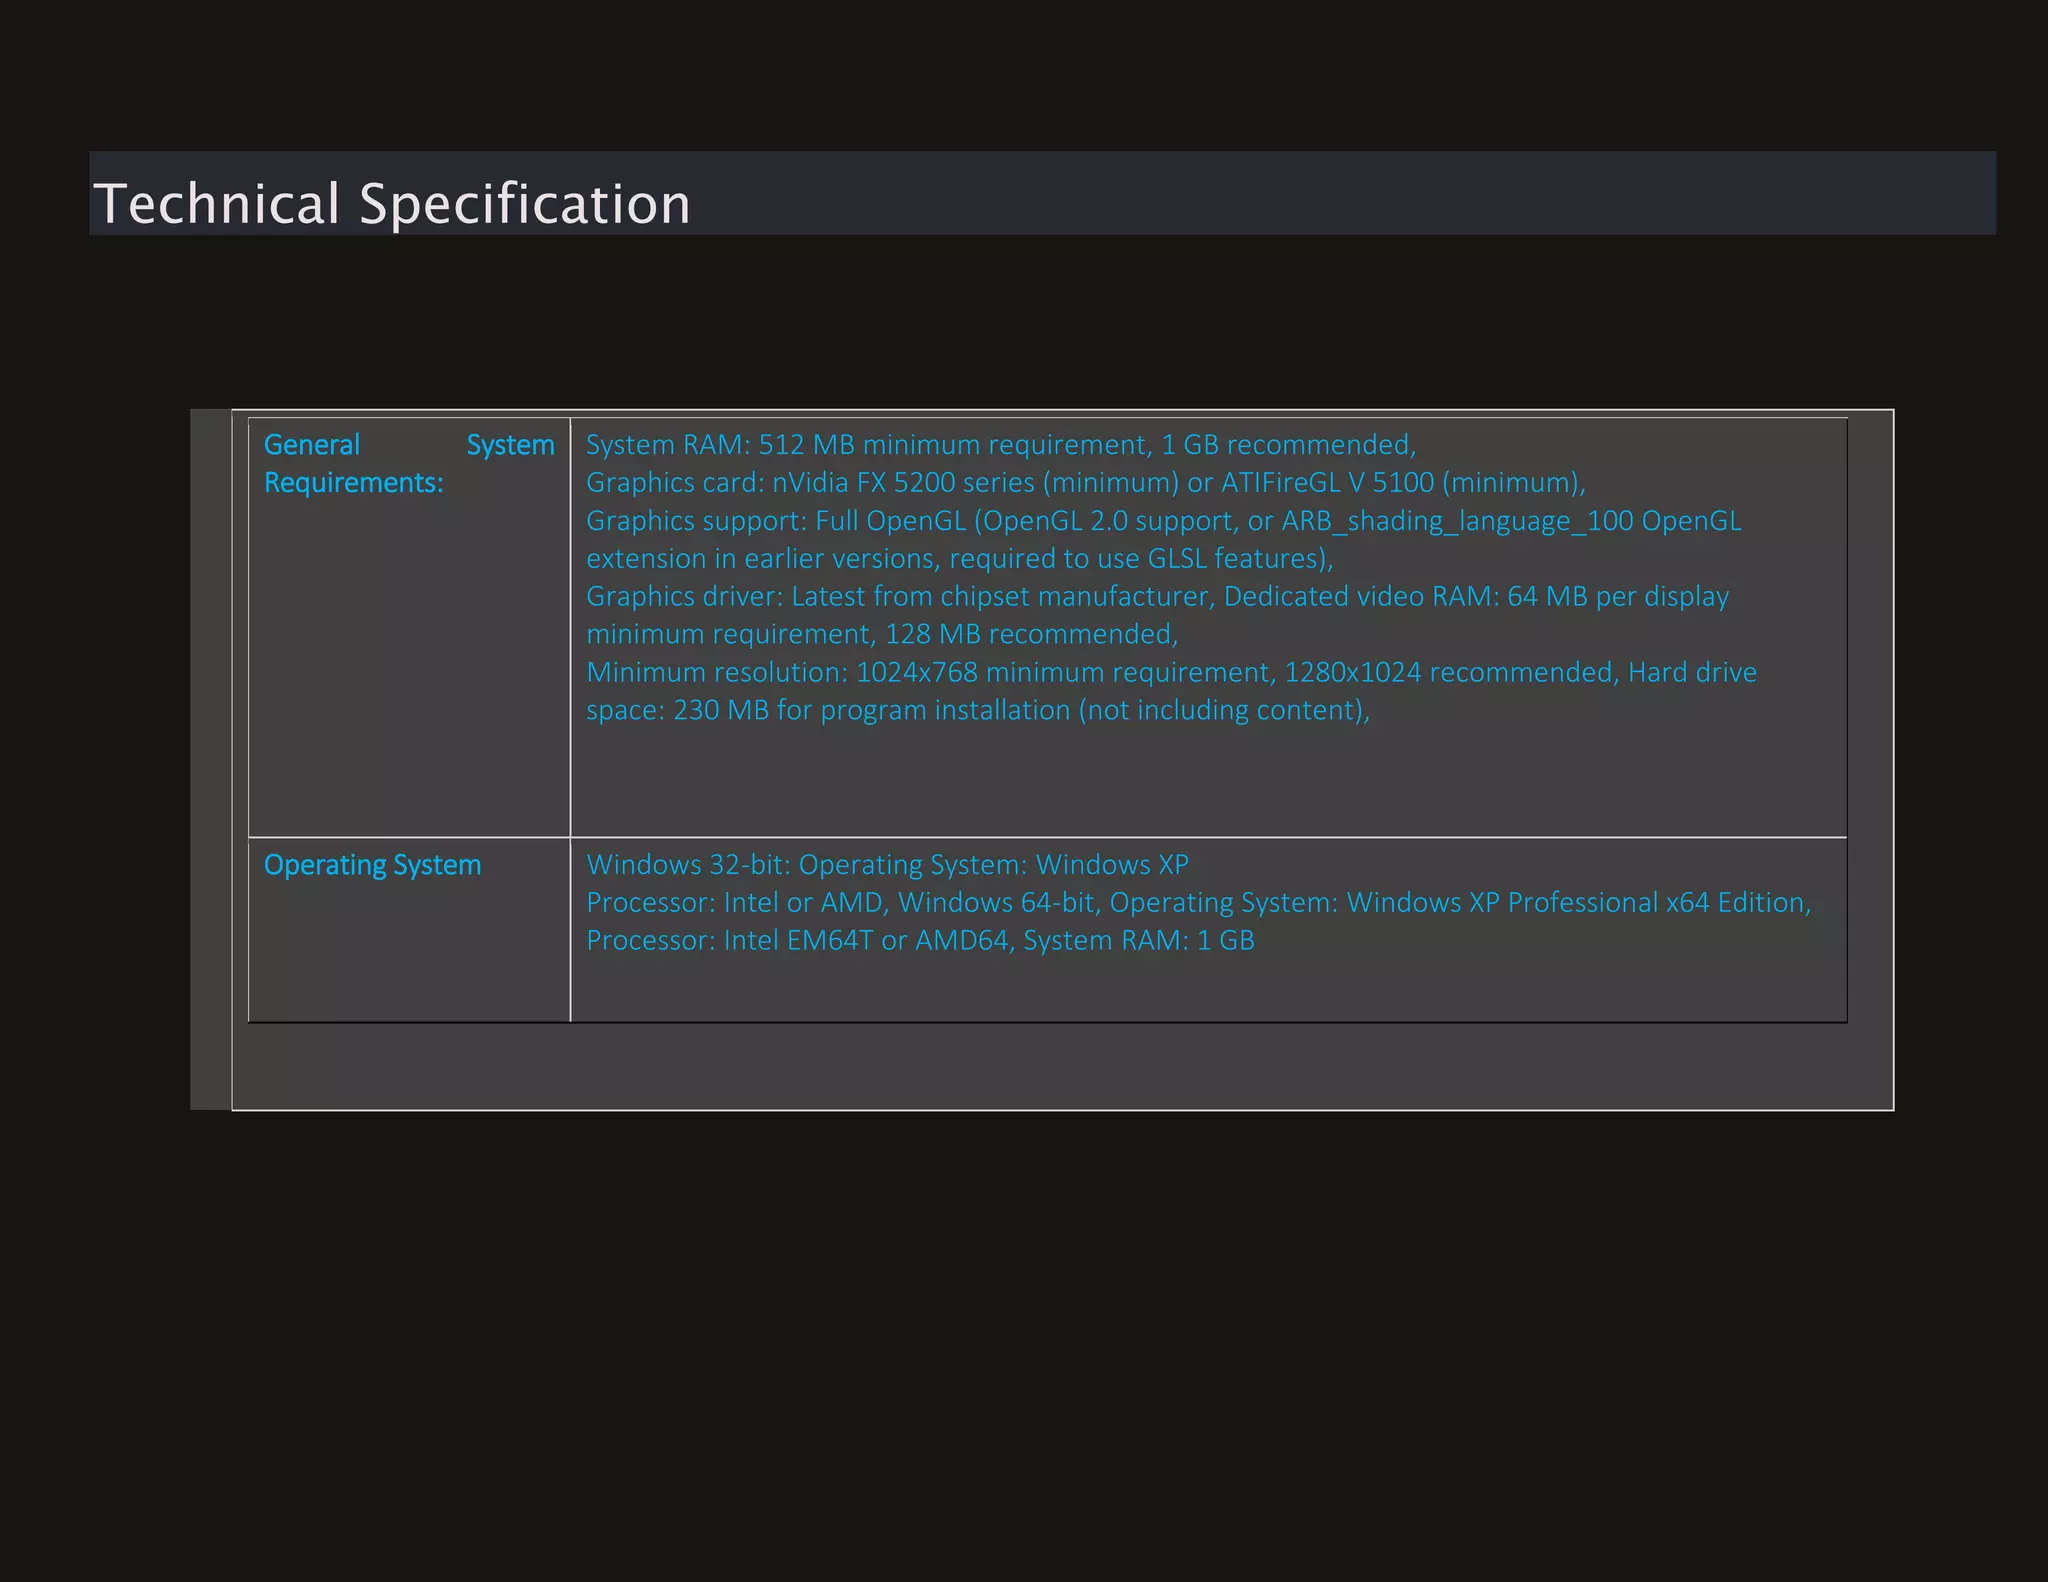Click the Windows 32-bit Windows XP line
The image size is (2048, 1582).
(886, 865)
